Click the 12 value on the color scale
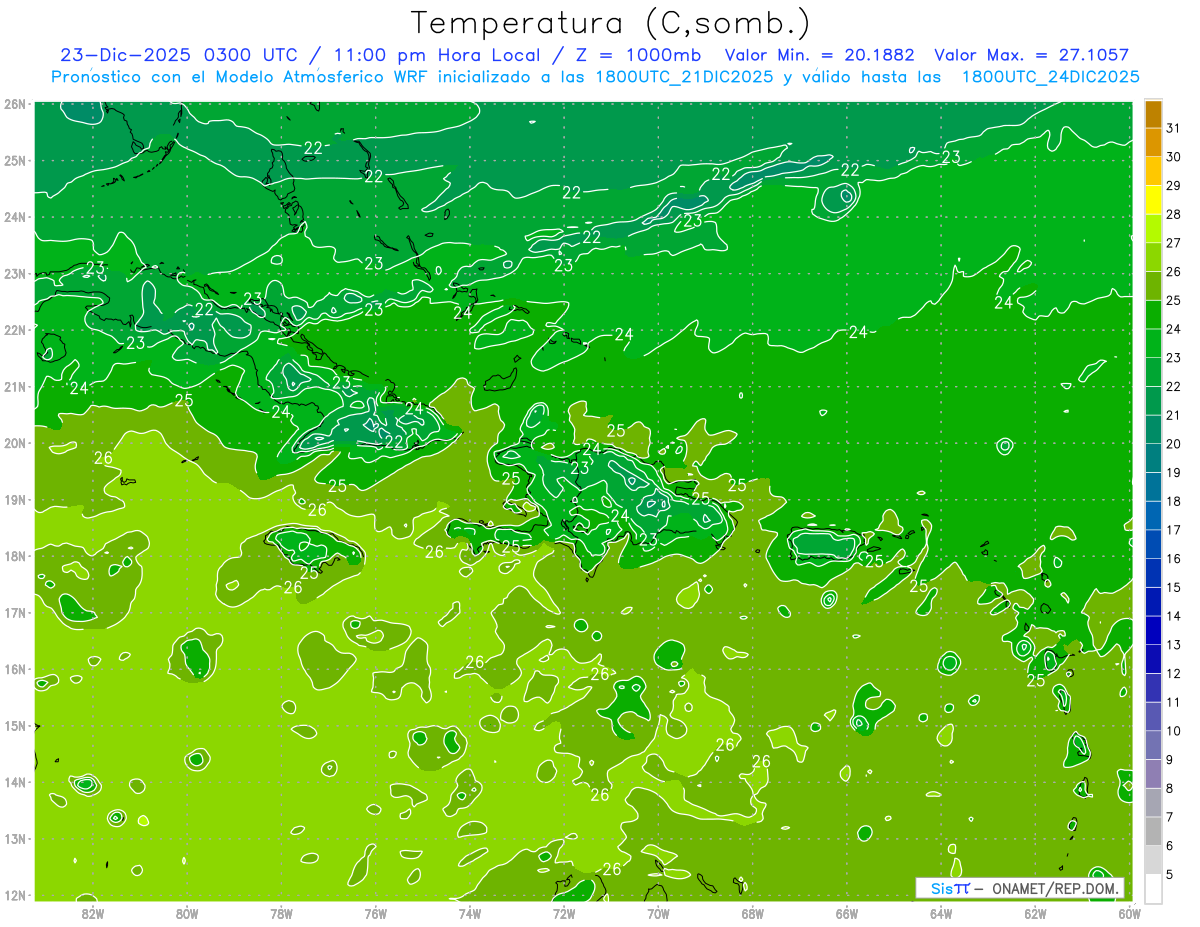Image resolution: width=1200 pixels, height=927 pixels. pyautogui.click(x=1174, y=673)
